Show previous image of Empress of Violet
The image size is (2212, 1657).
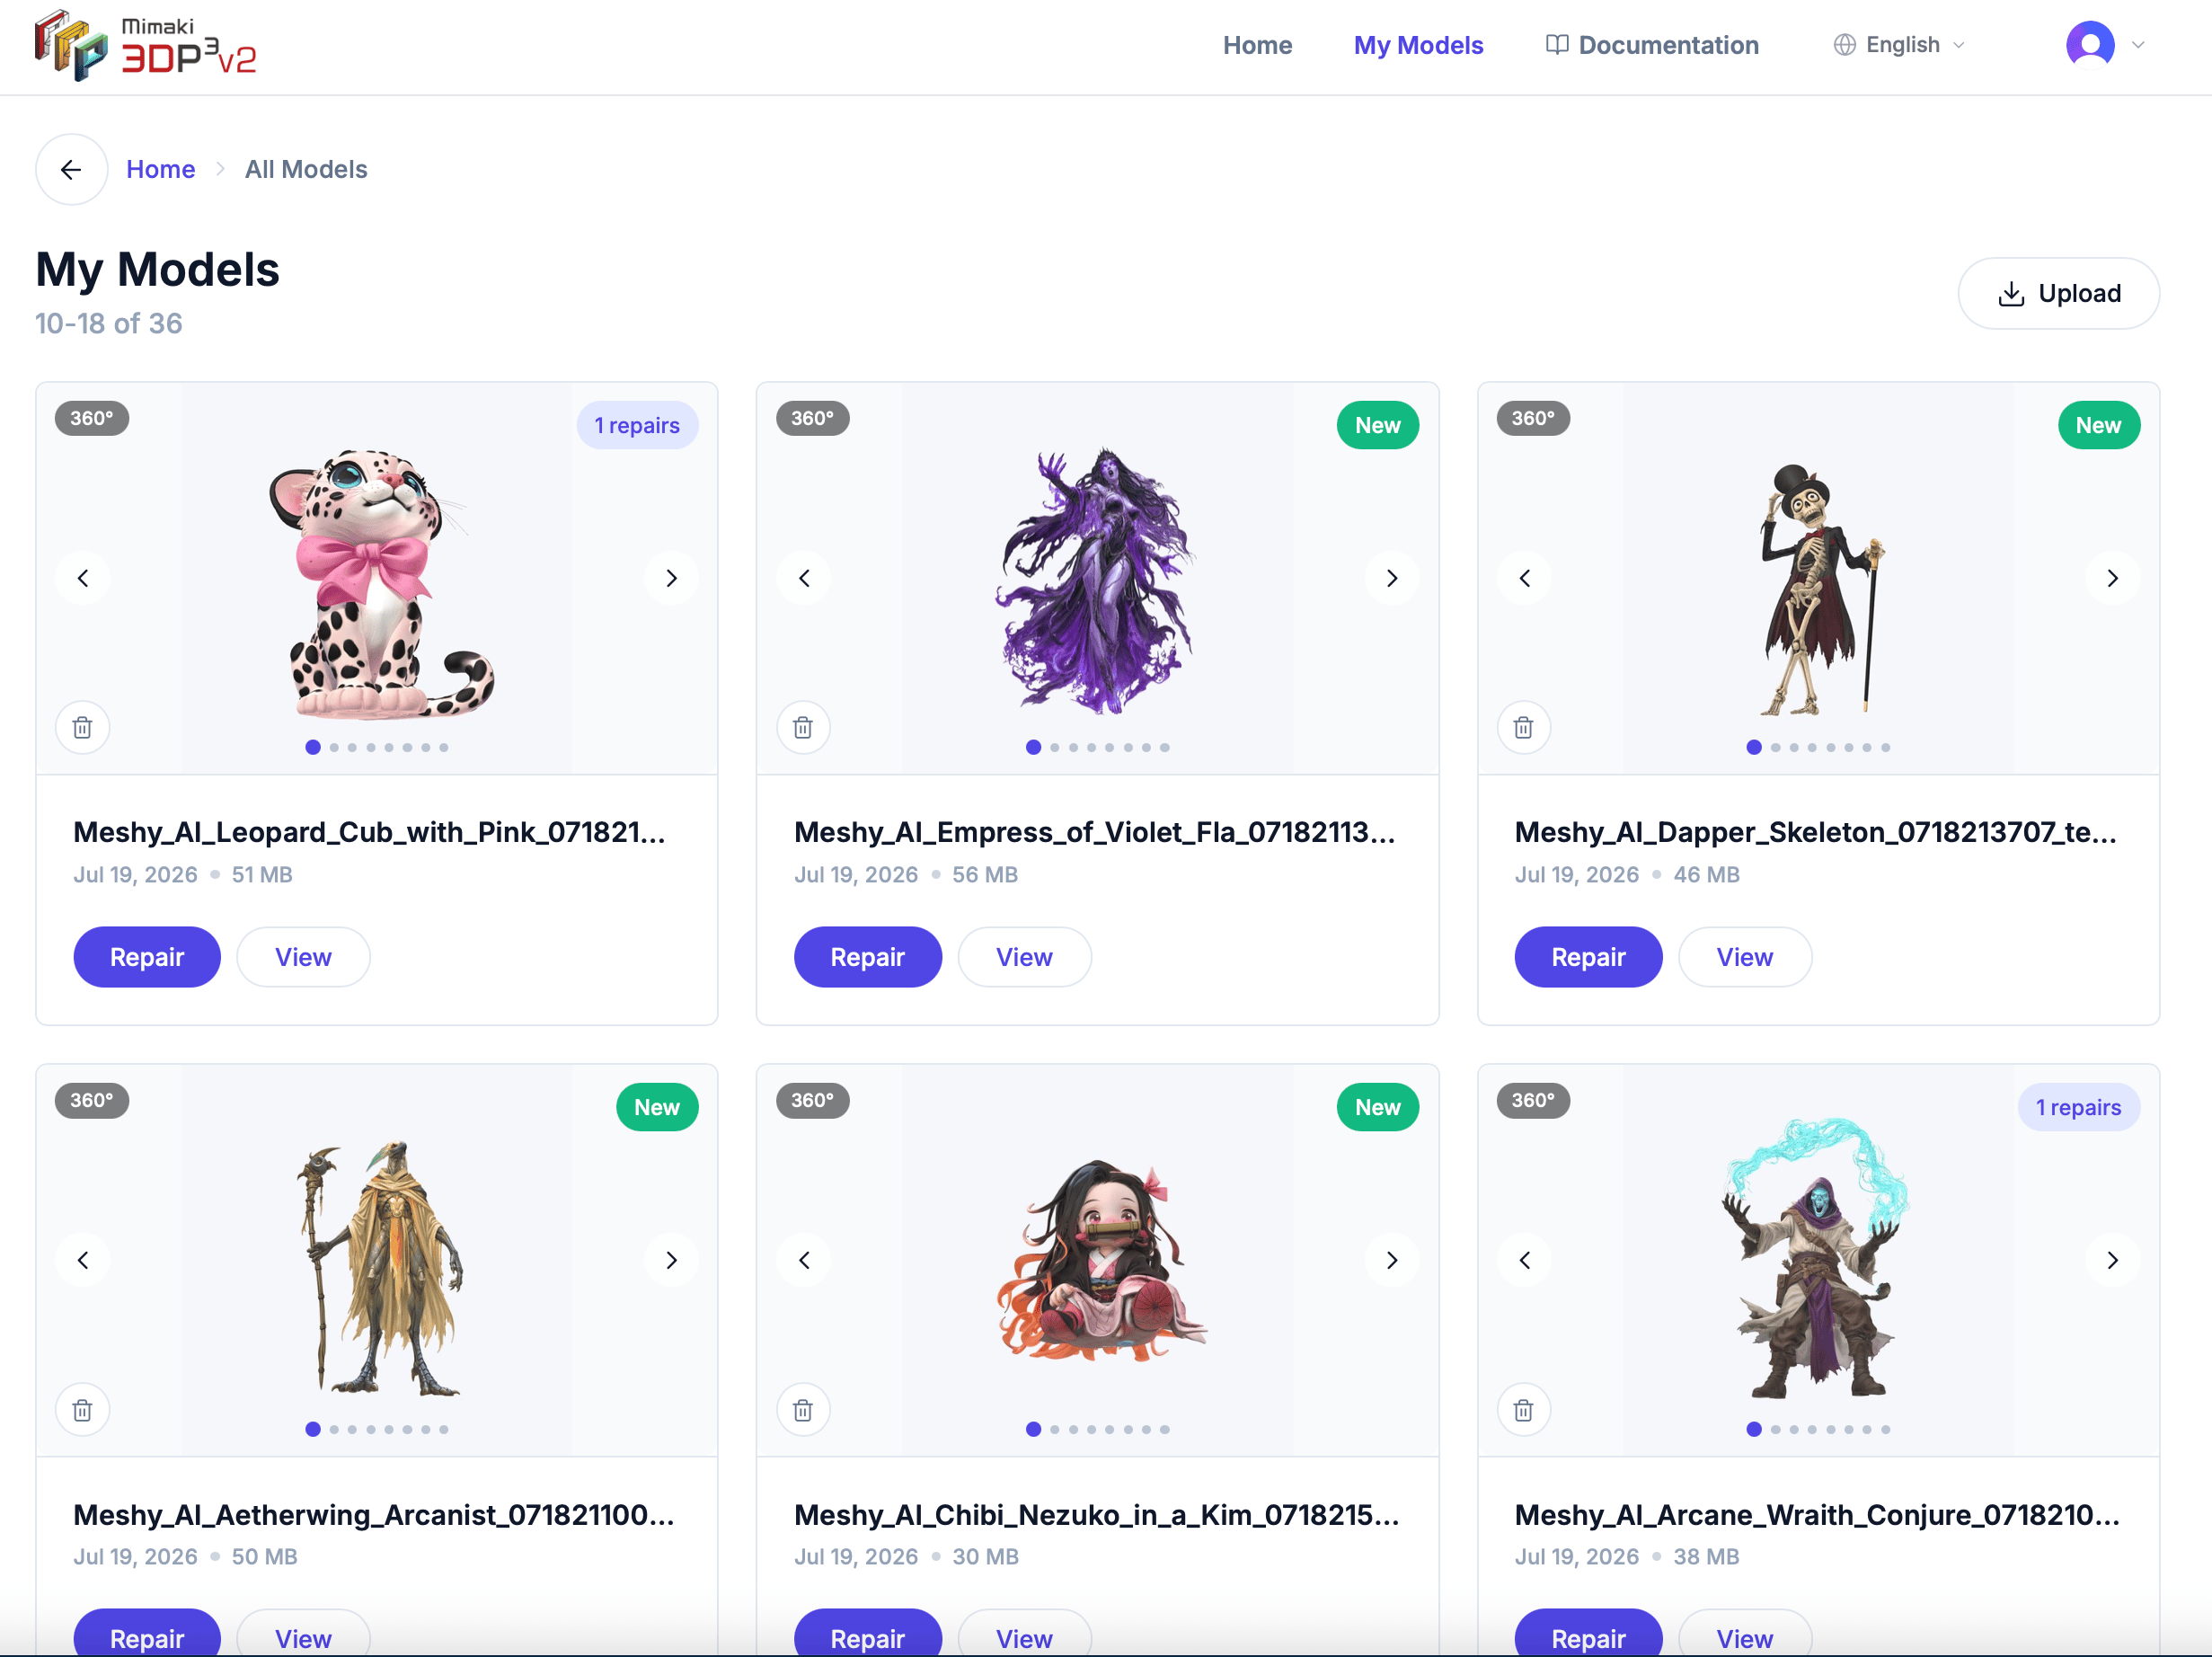(x=804, y=578)
